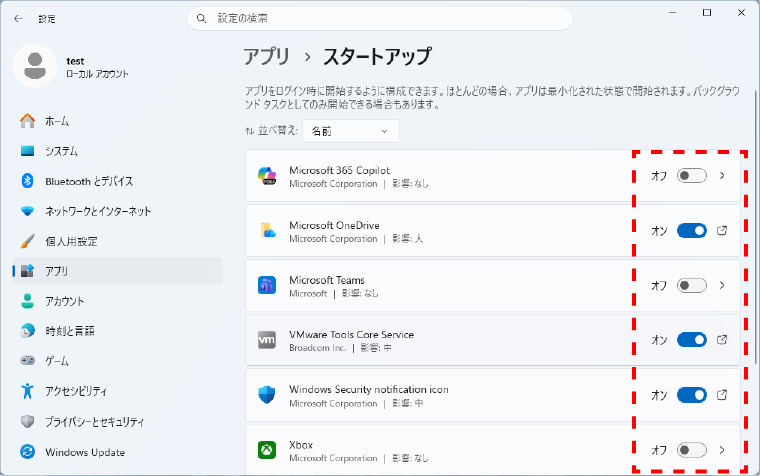760x476 pixels.
Task: Open the 名前 sort dropdown
Action: pyautogui.click(x=351, y=131)
